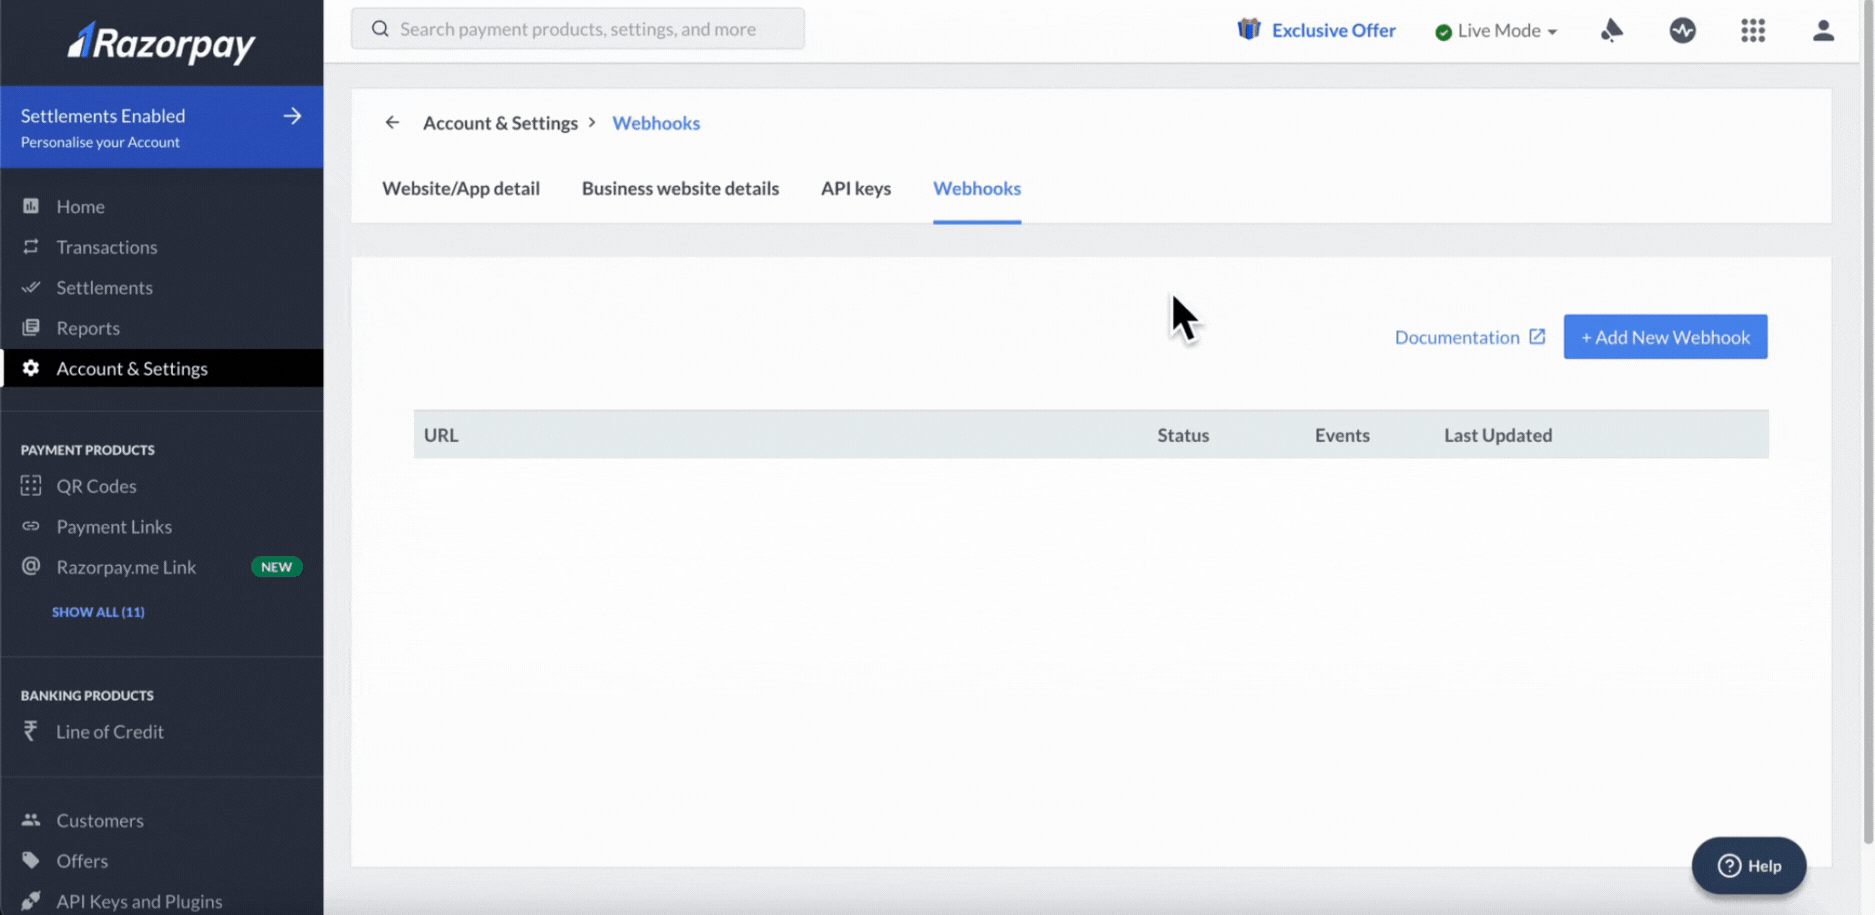
Task: Click the Razorpay logo
Action: [x=161, y=42]
